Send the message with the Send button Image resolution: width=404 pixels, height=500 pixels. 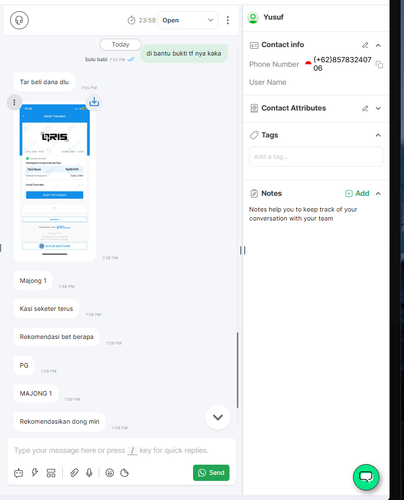tap(211, 473)
